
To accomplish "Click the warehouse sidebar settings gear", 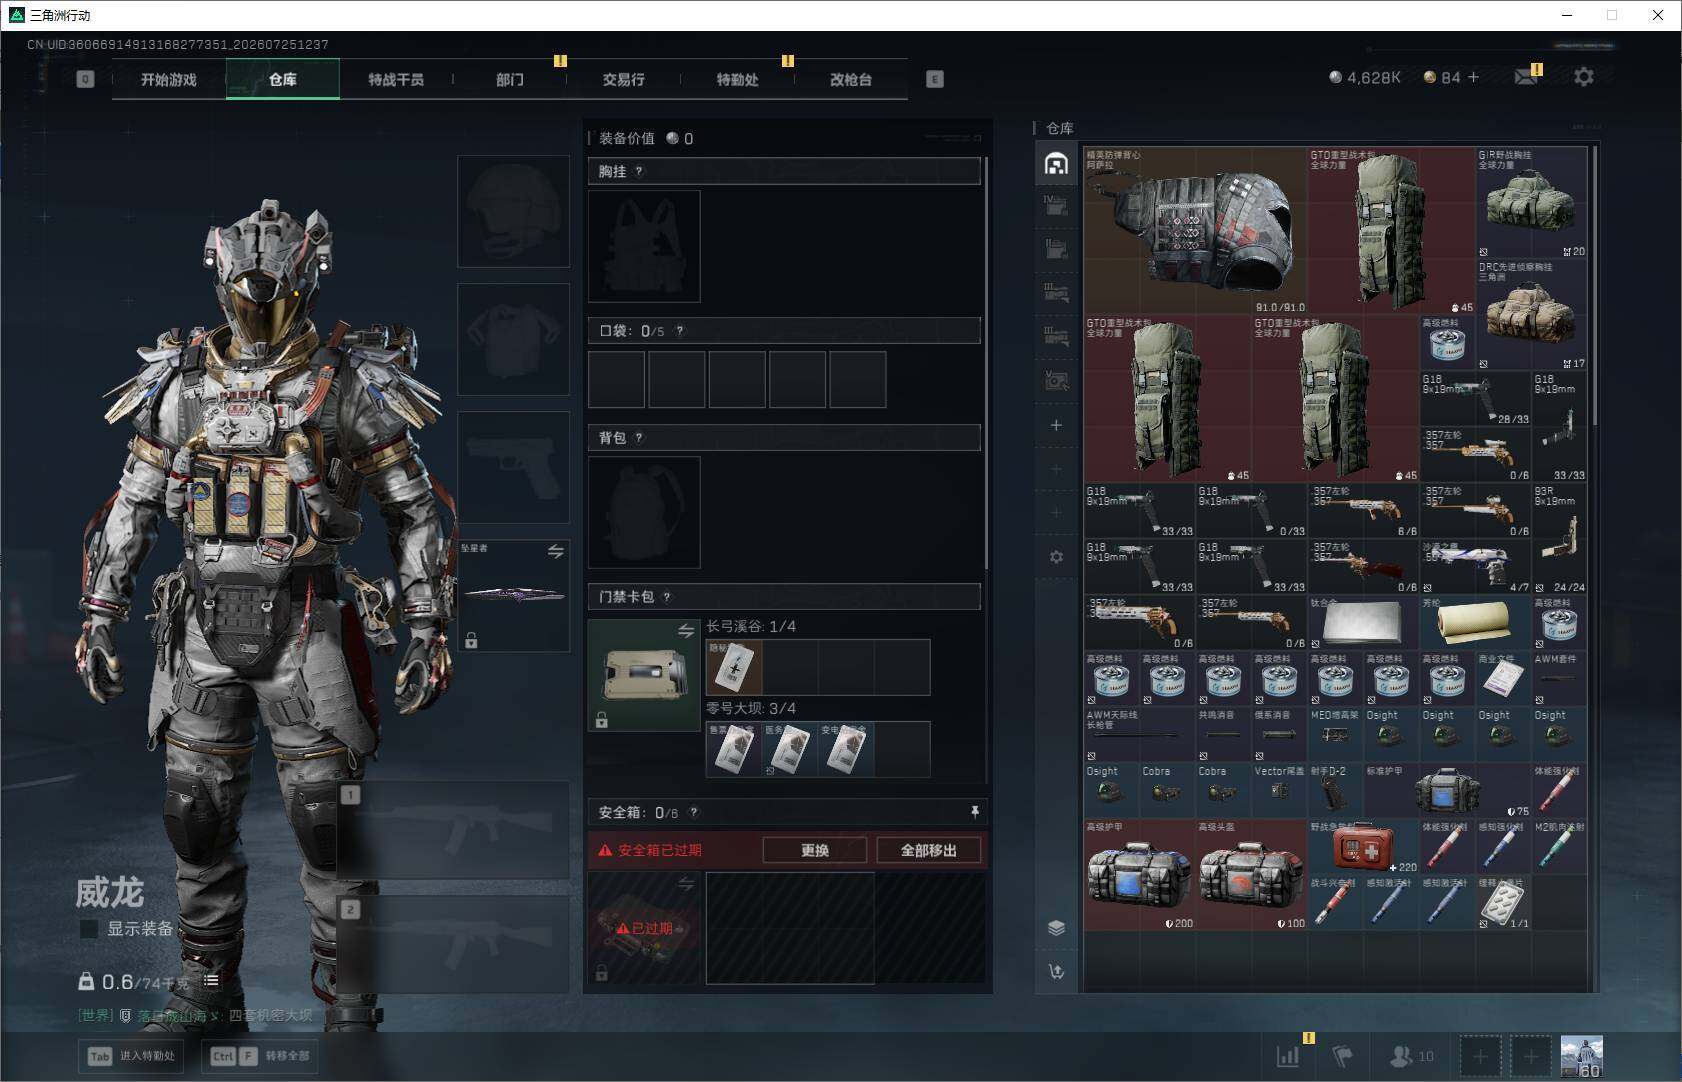I will [x=1056, y=557].
